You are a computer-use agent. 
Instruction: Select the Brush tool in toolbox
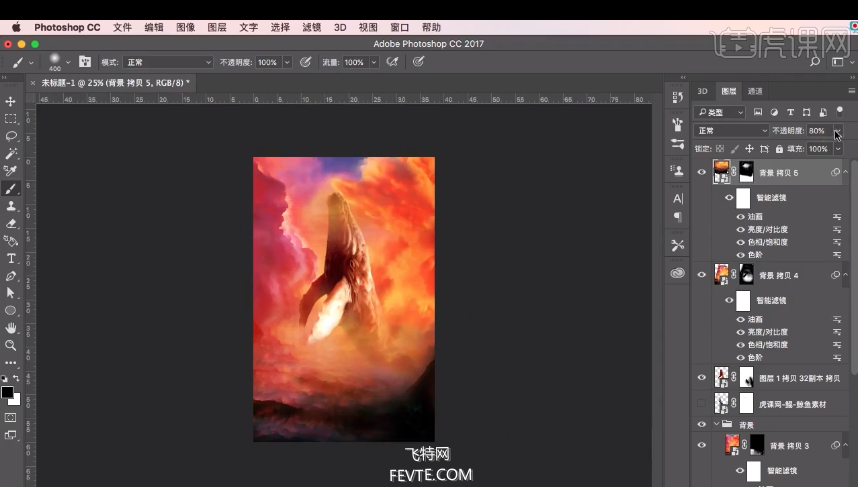10,189
